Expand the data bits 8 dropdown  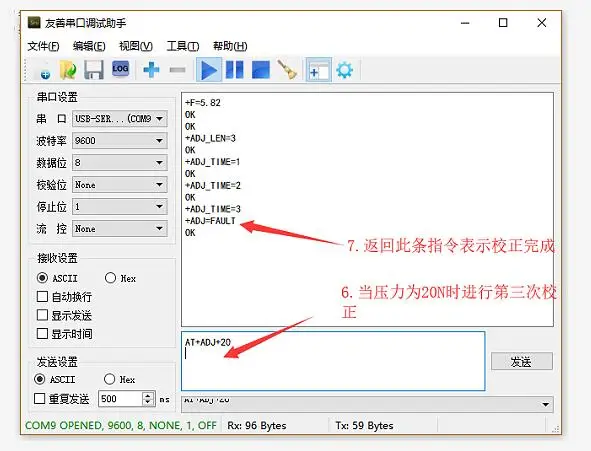coord(120,162)
